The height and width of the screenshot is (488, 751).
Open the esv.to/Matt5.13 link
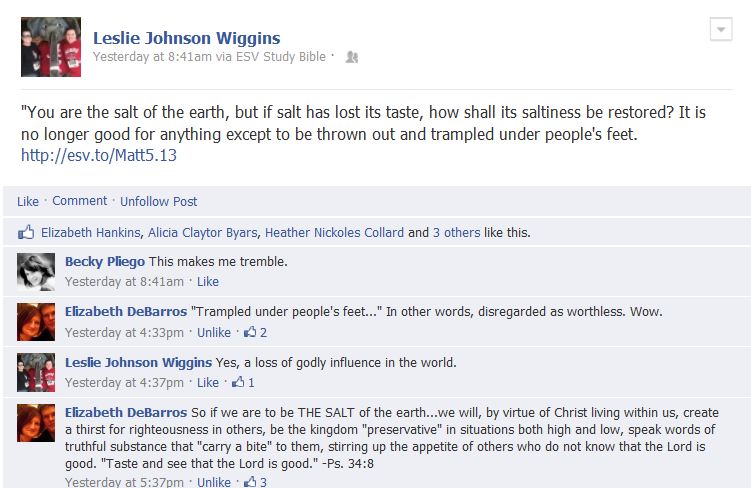(x=99, y=155)
